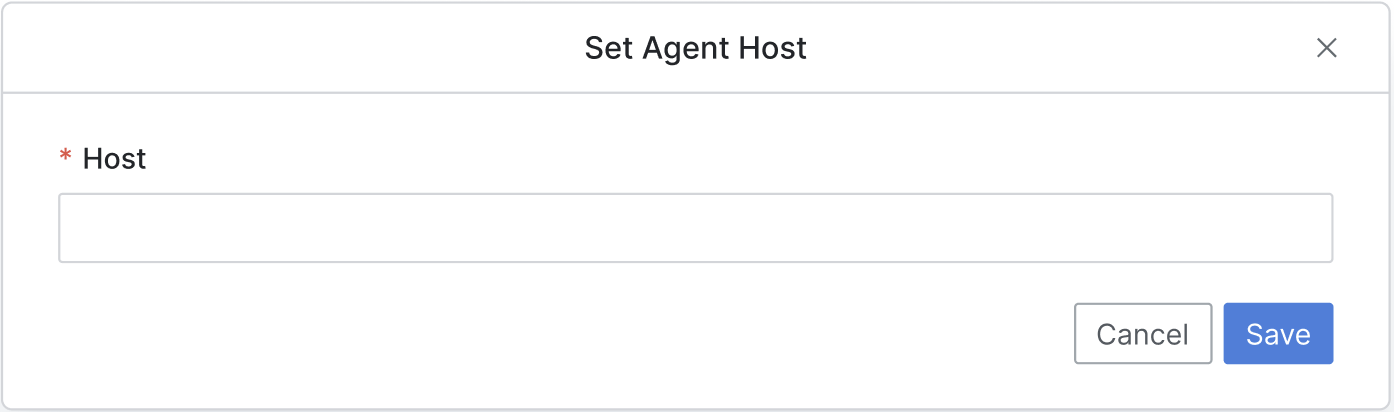Save the agent host setting
Screen dimensions: 1394x412
(x=1277, y=334)
